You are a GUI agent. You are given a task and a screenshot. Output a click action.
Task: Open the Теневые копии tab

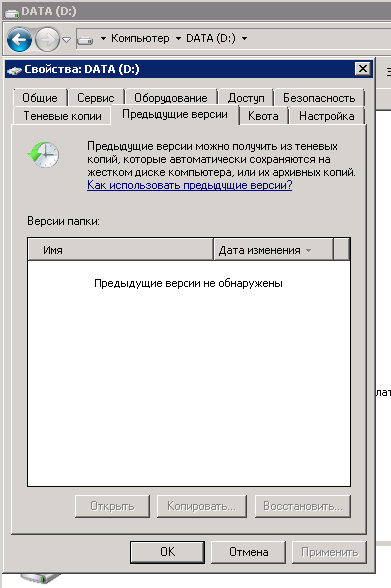(x=62, y=116)
